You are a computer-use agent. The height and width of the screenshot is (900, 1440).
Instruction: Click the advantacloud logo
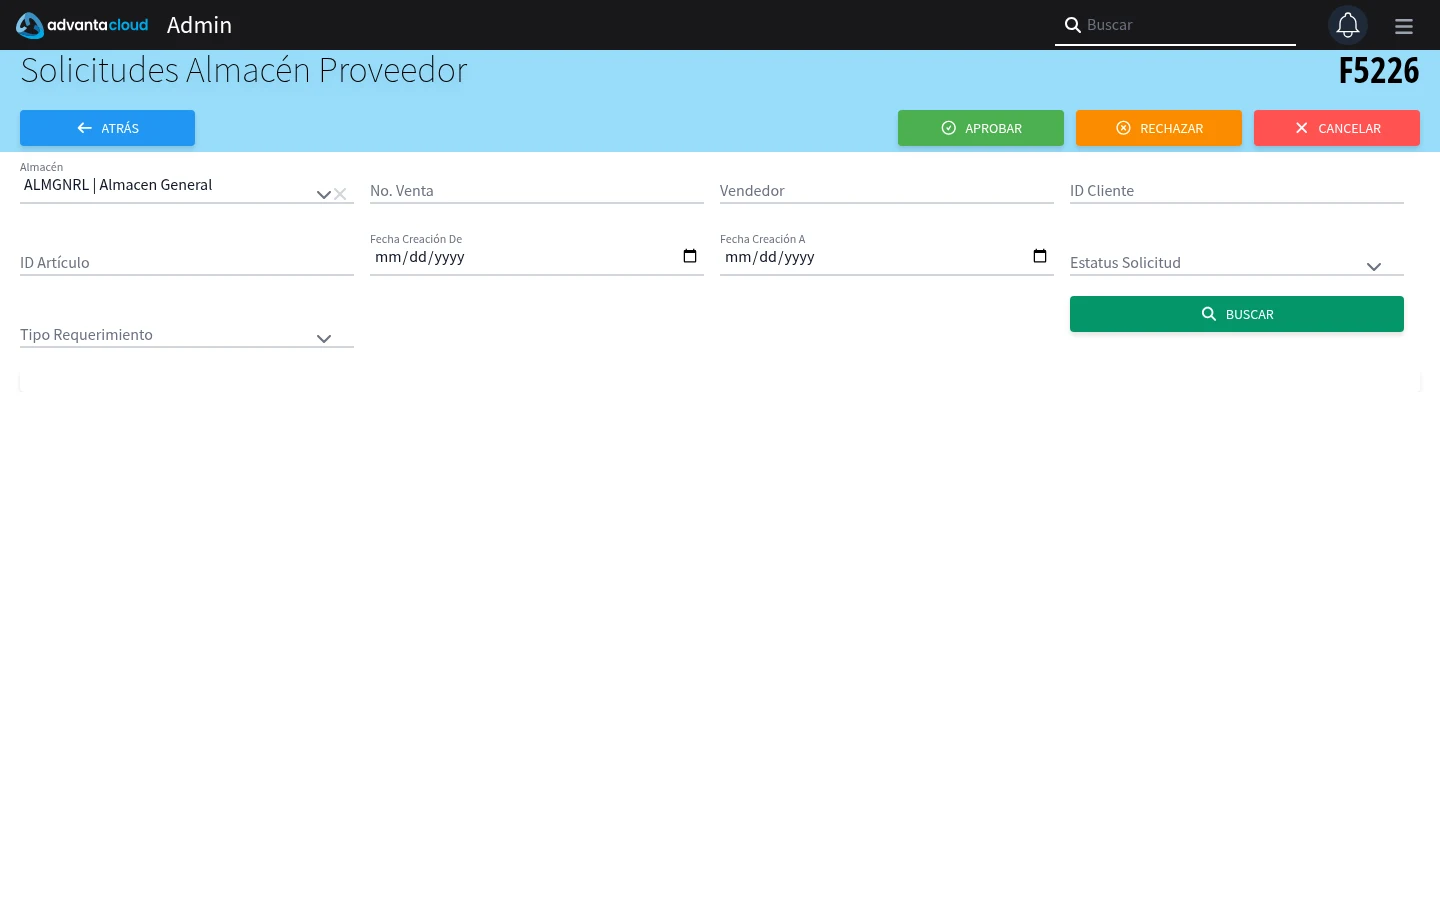click(82, 25)
